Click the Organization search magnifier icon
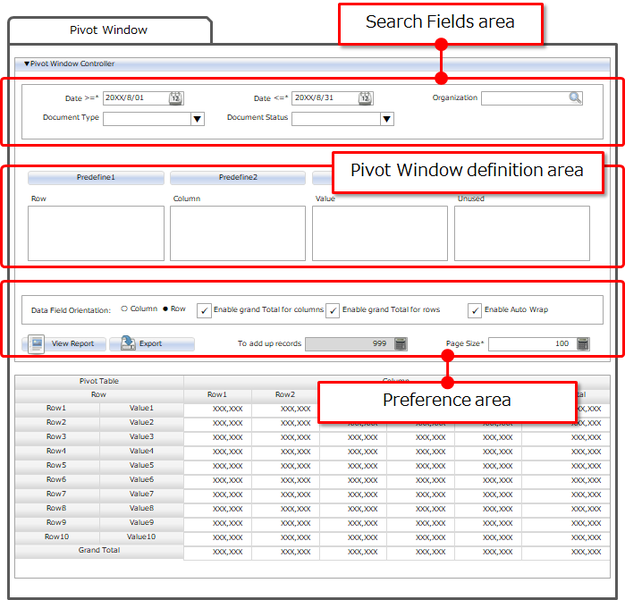Screen dimensions: 625x600 575,98
